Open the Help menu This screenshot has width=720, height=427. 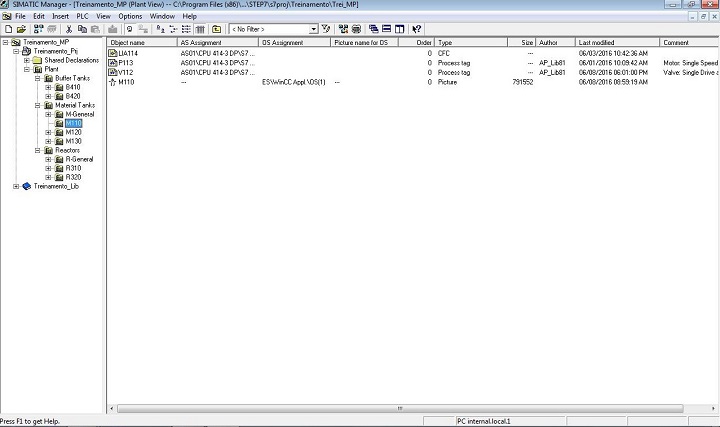[190, 16]
